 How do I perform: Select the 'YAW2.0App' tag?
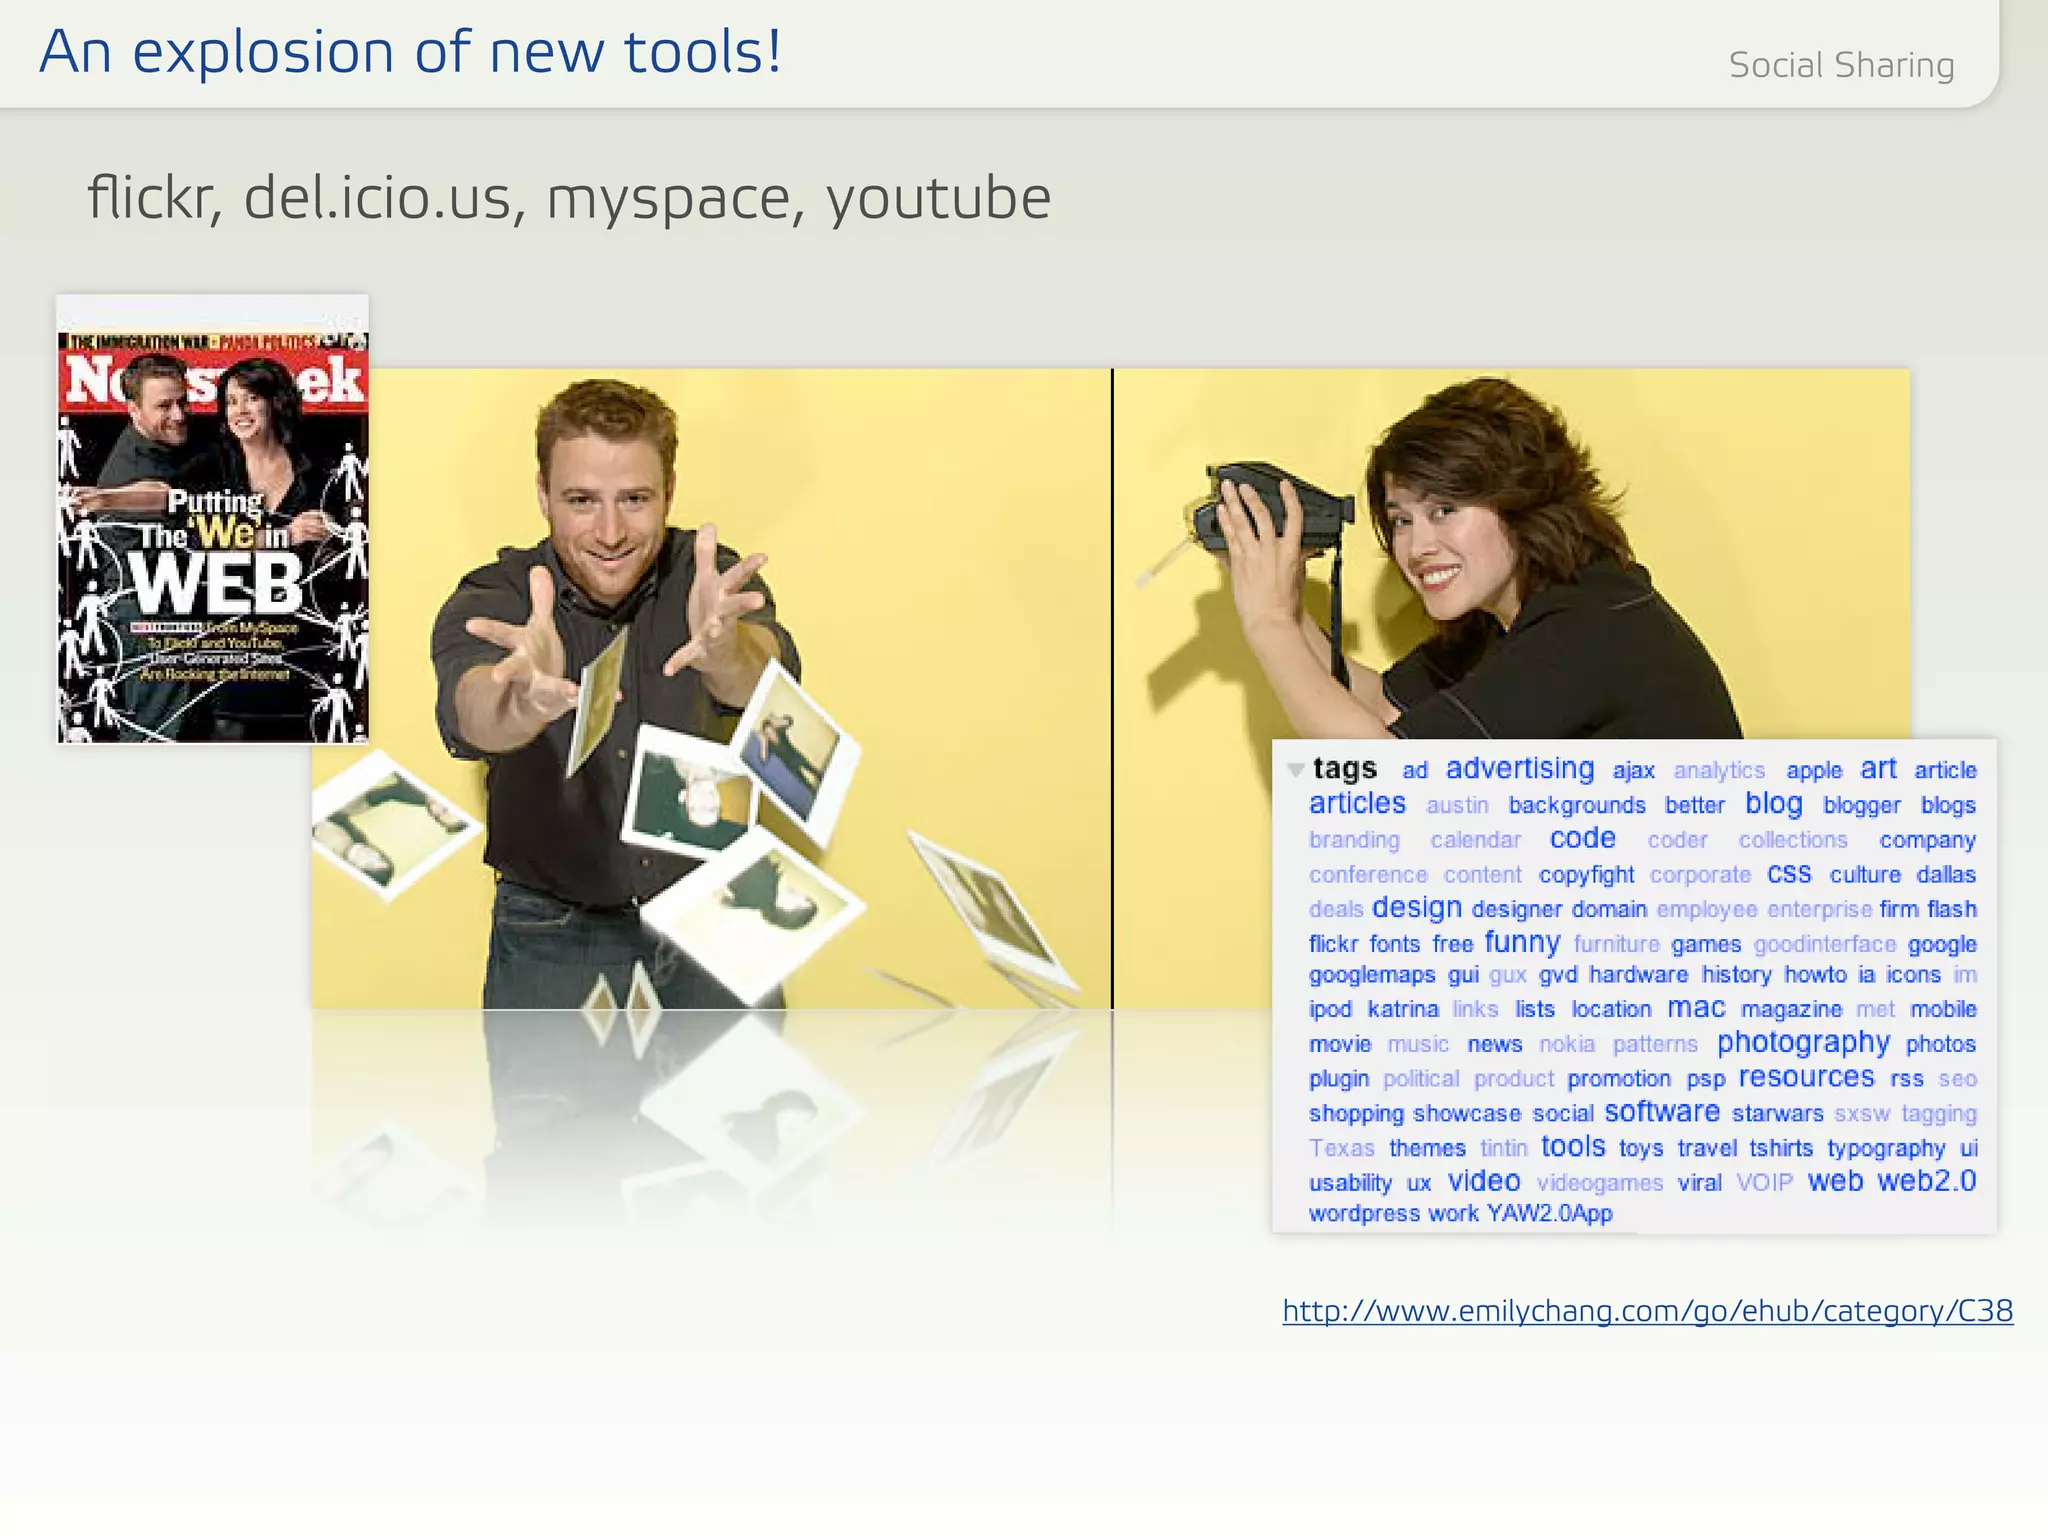(1549, 1214)
